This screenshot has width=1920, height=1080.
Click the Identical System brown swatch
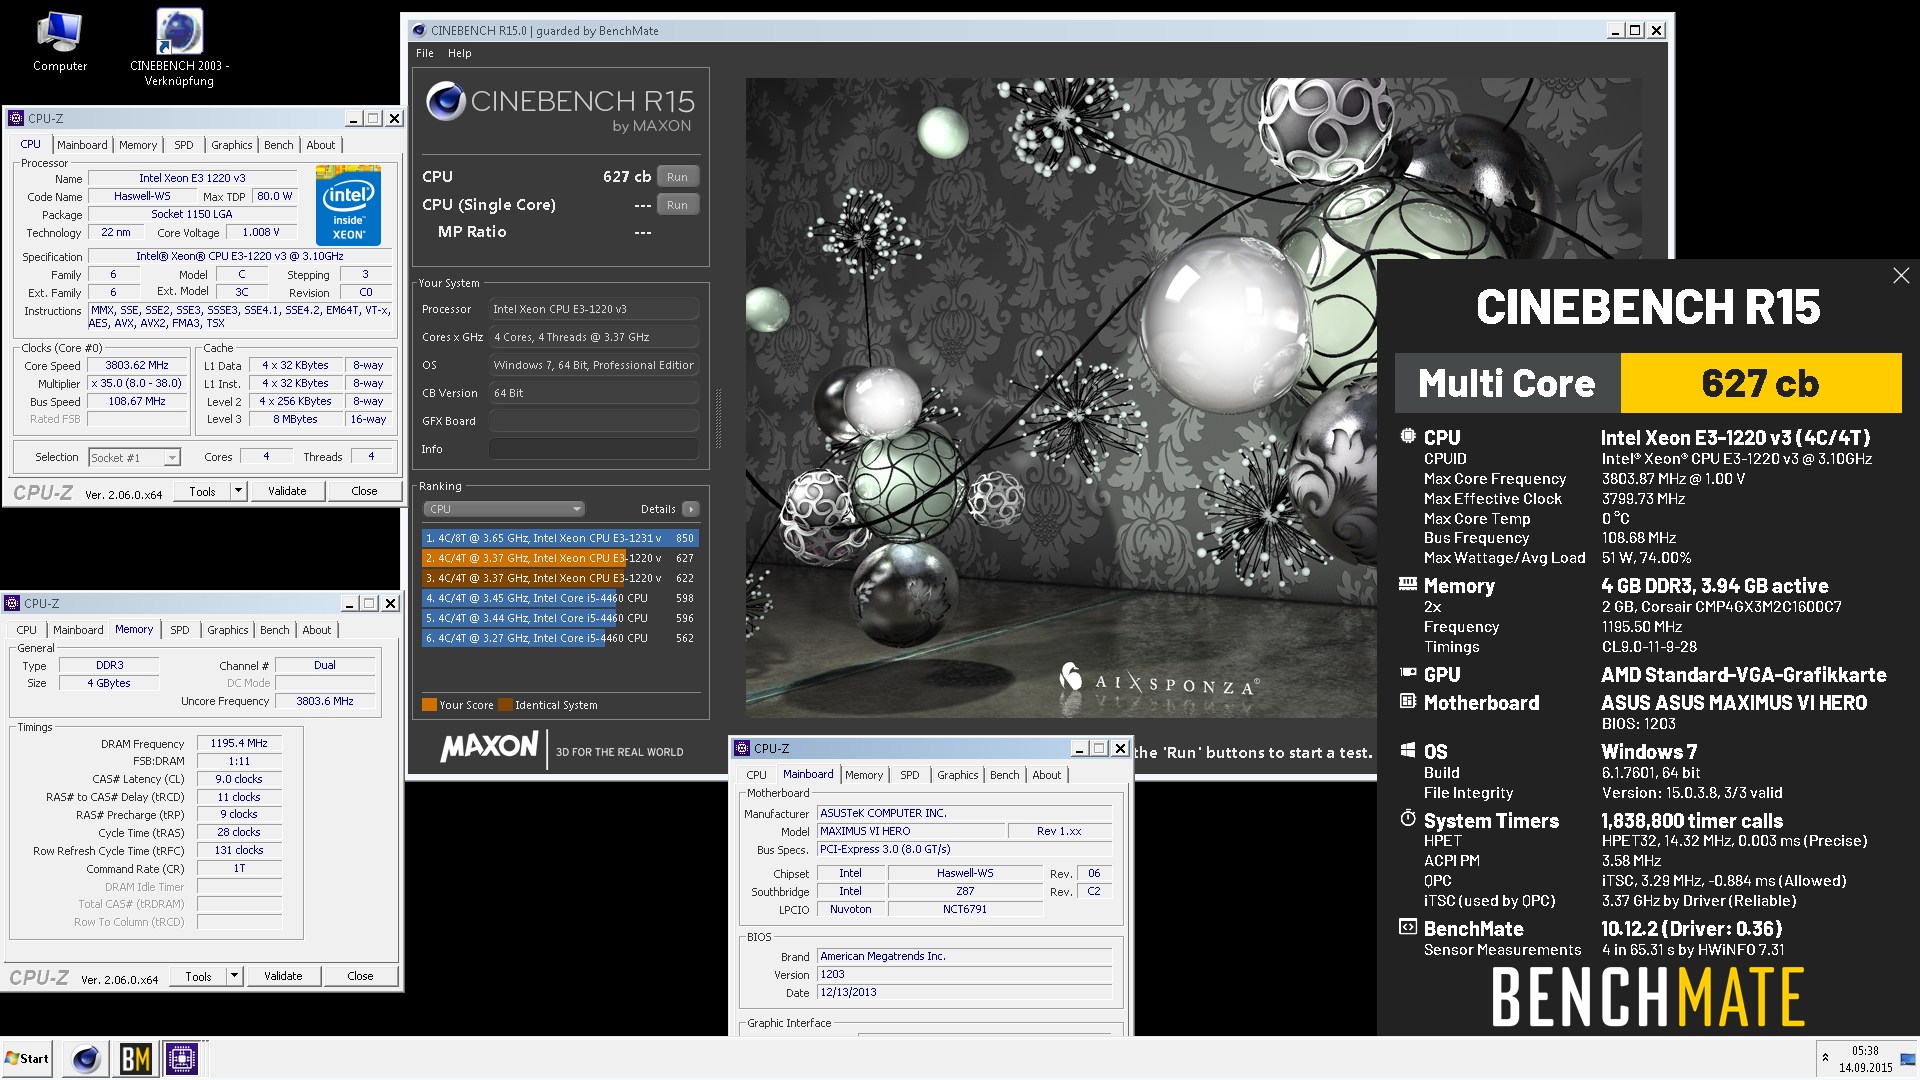(x=505, y=705)
